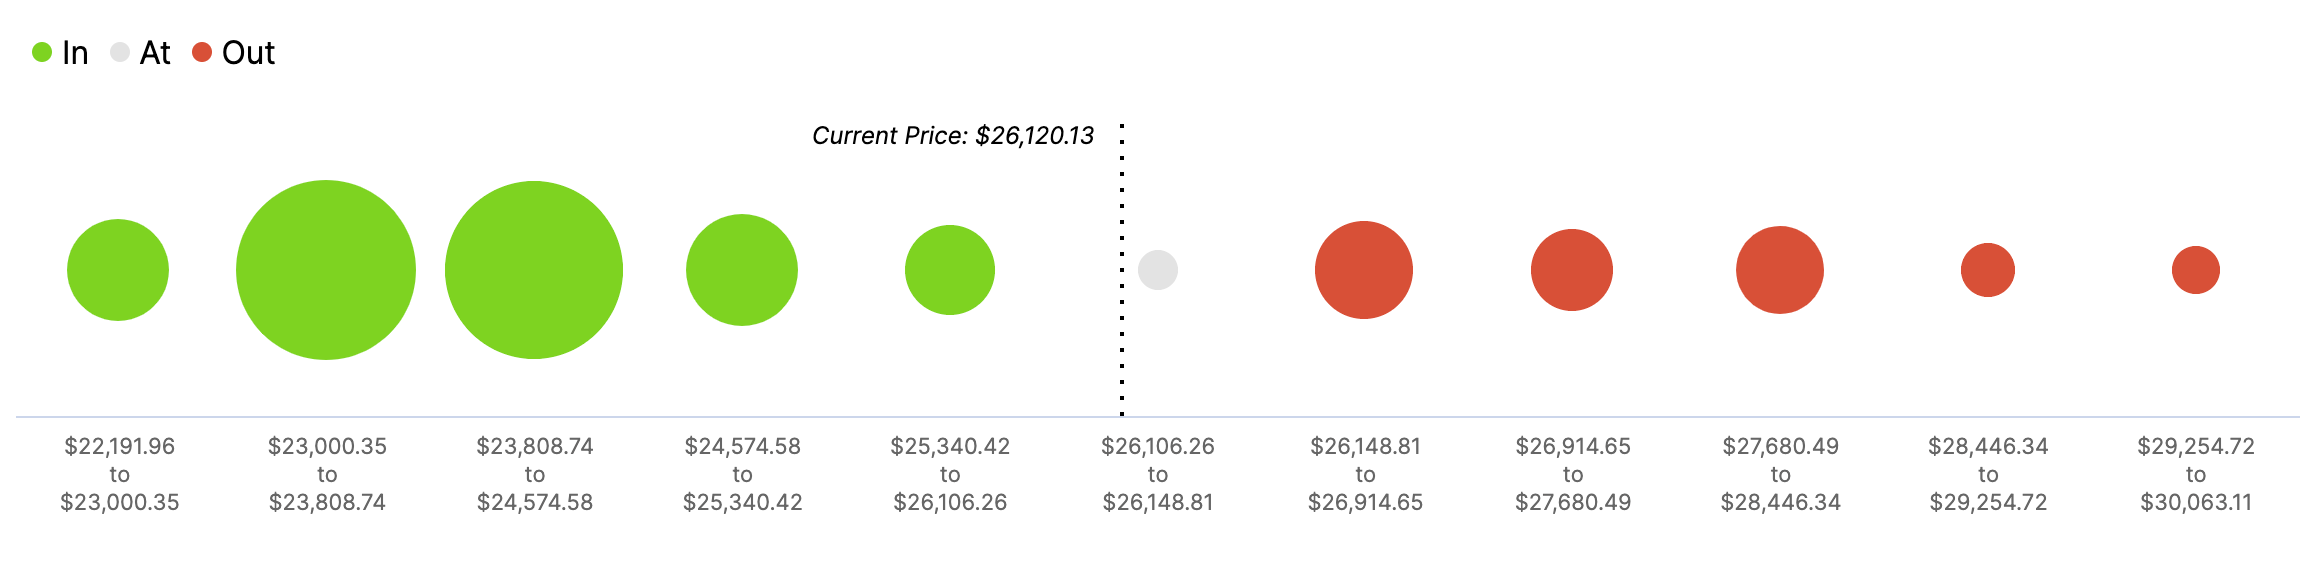
Task: Click green bubble for $24,574.58 to $25,340.42
Action: tap(742, 270)
